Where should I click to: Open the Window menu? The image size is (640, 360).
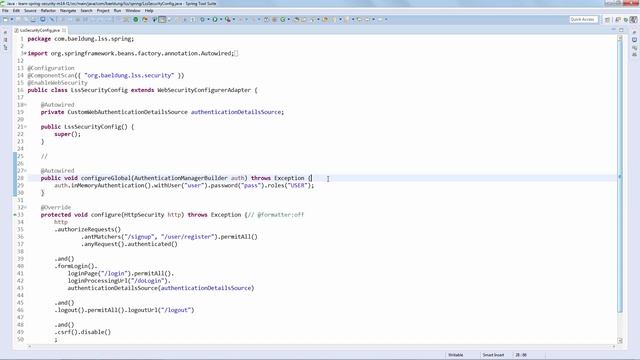click(133, 11)
